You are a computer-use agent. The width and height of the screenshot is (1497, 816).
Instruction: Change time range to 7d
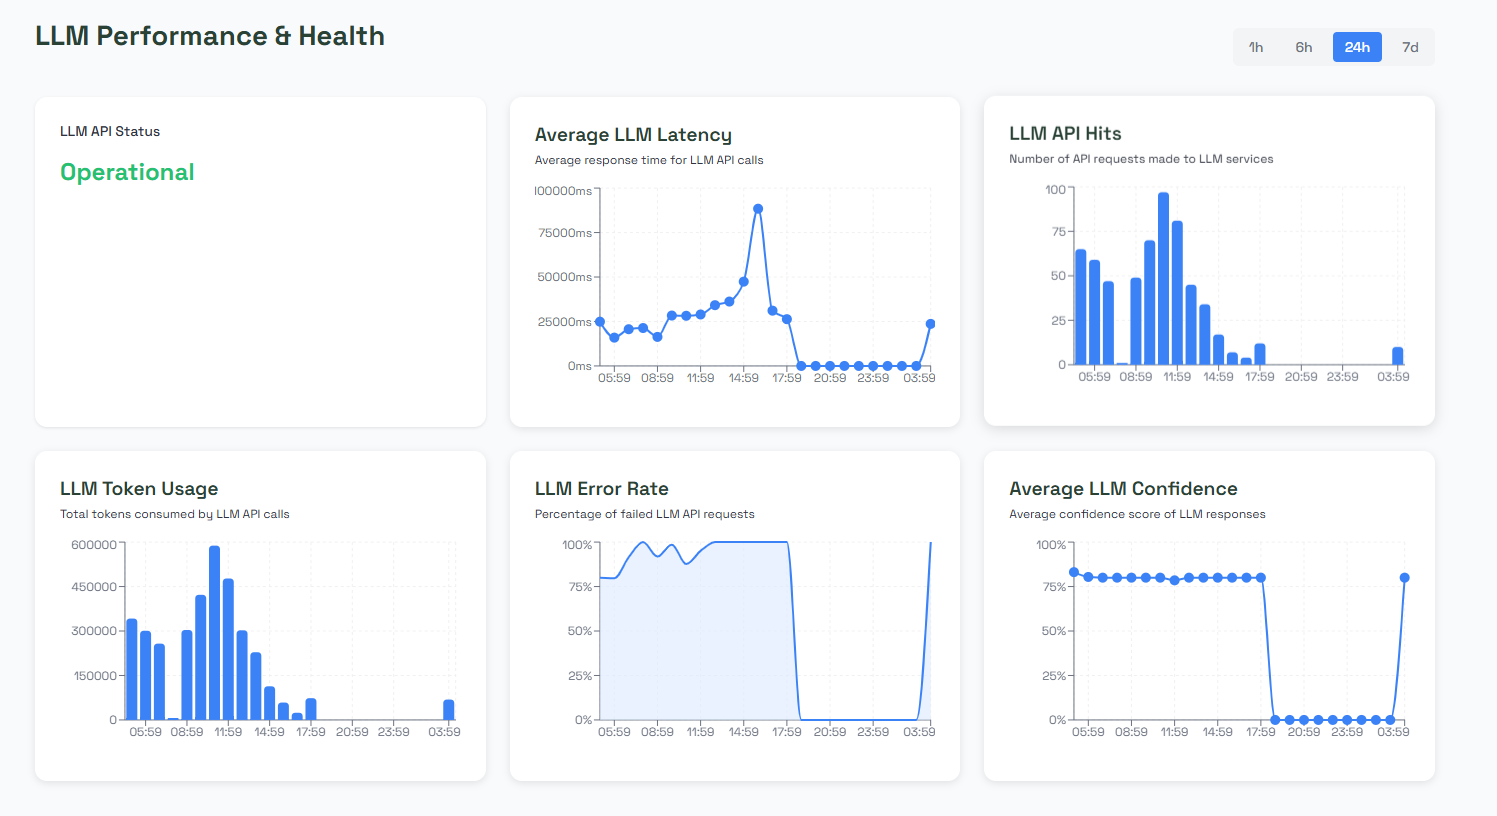pos(1410,47)
